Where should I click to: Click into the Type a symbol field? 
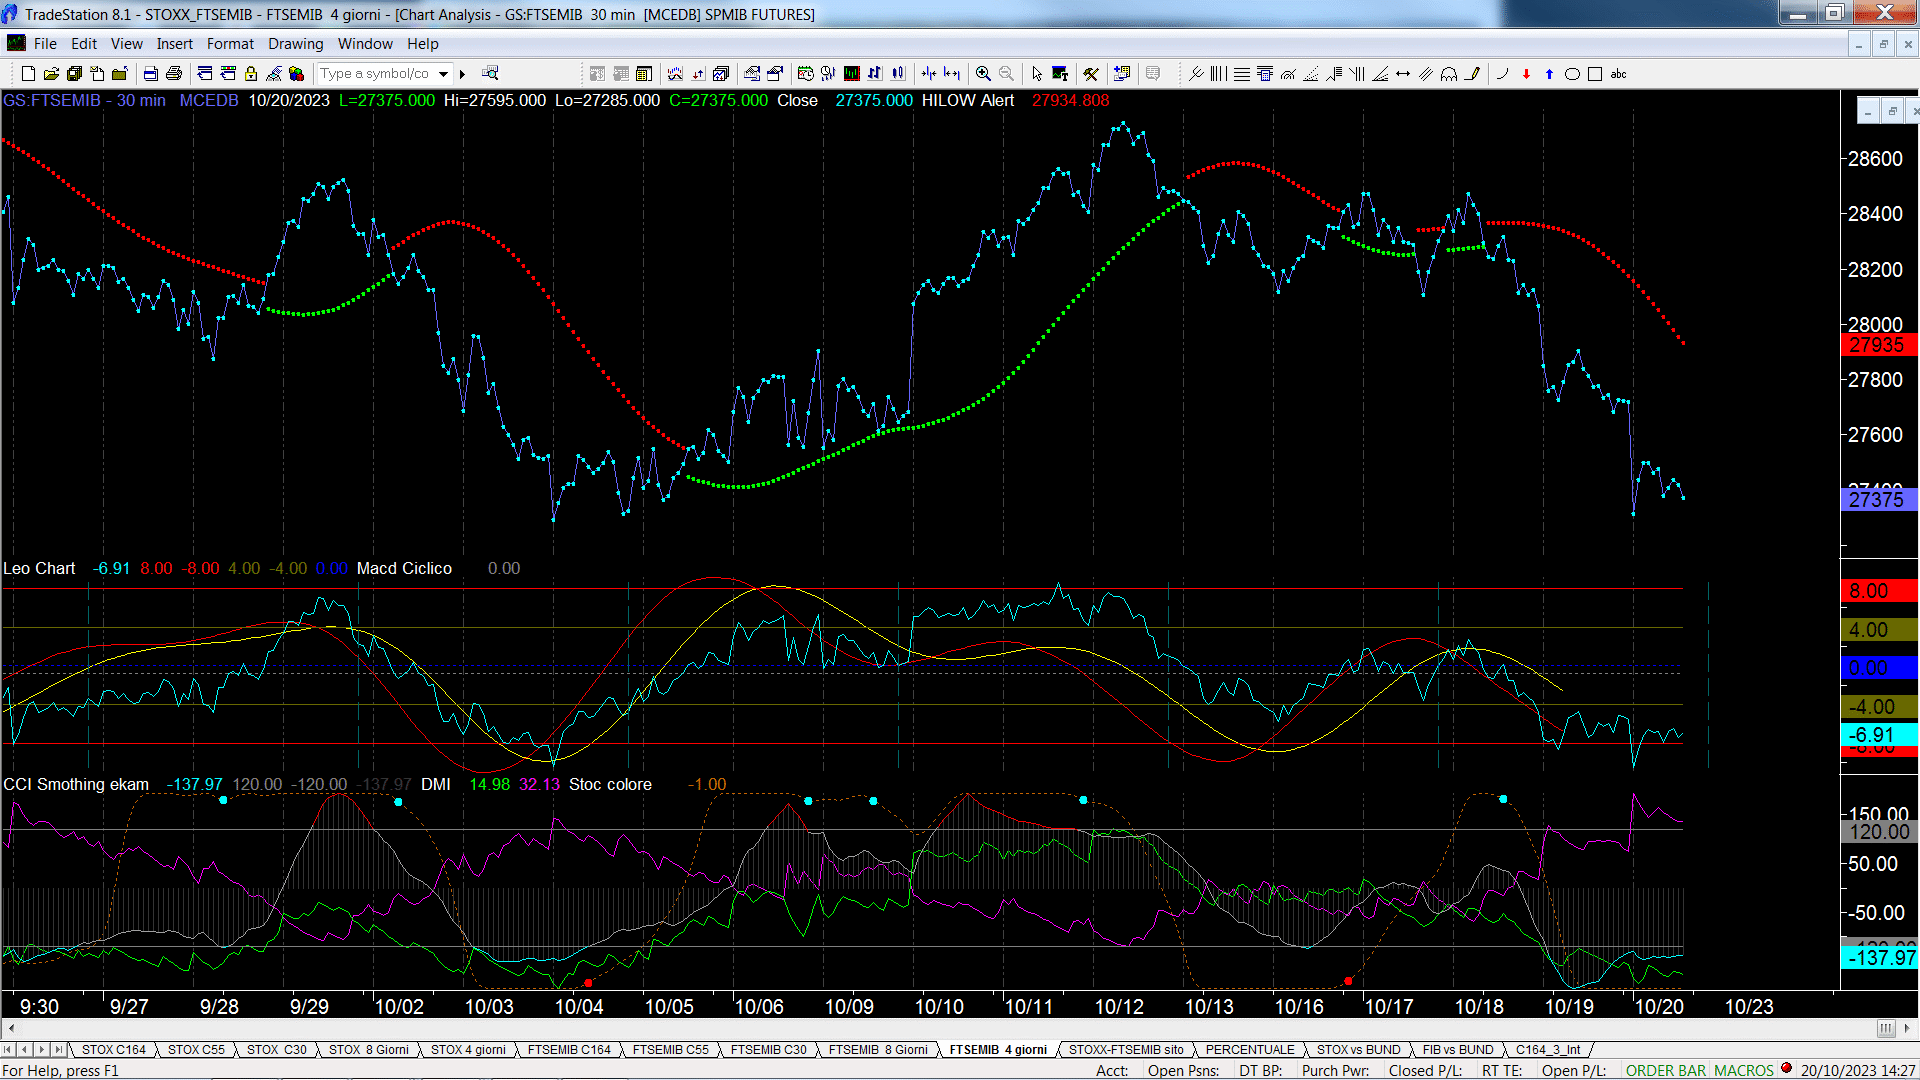tap(376, 74)
